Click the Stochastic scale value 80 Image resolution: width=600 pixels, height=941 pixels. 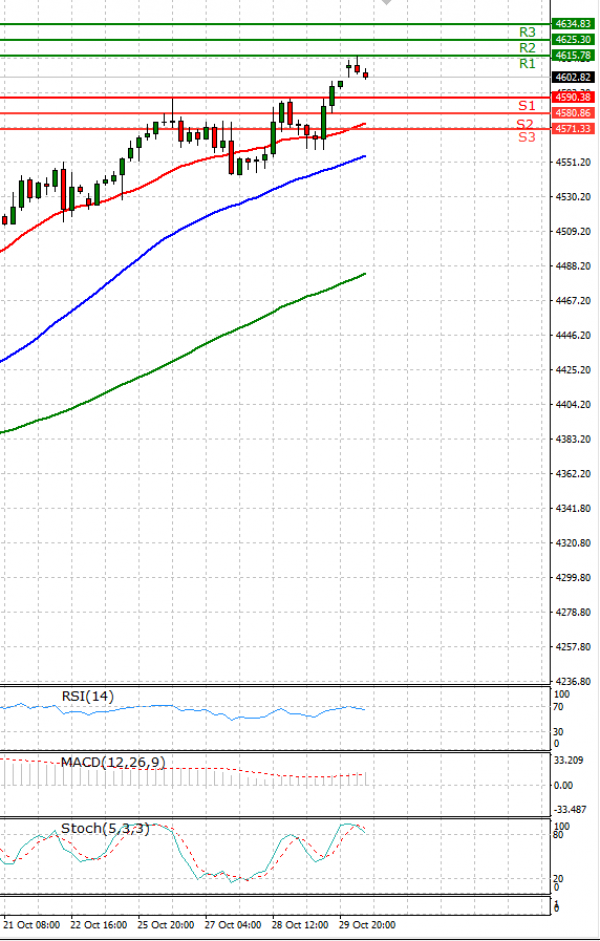click(x=558, y=835)
